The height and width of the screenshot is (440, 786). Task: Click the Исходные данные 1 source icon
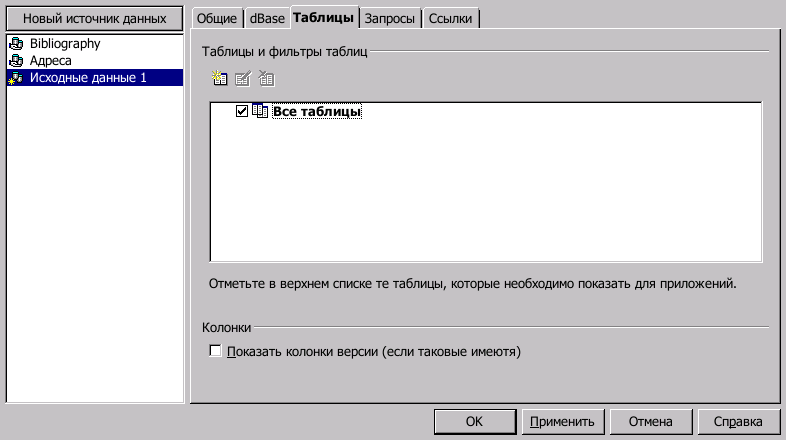[17, 78]
